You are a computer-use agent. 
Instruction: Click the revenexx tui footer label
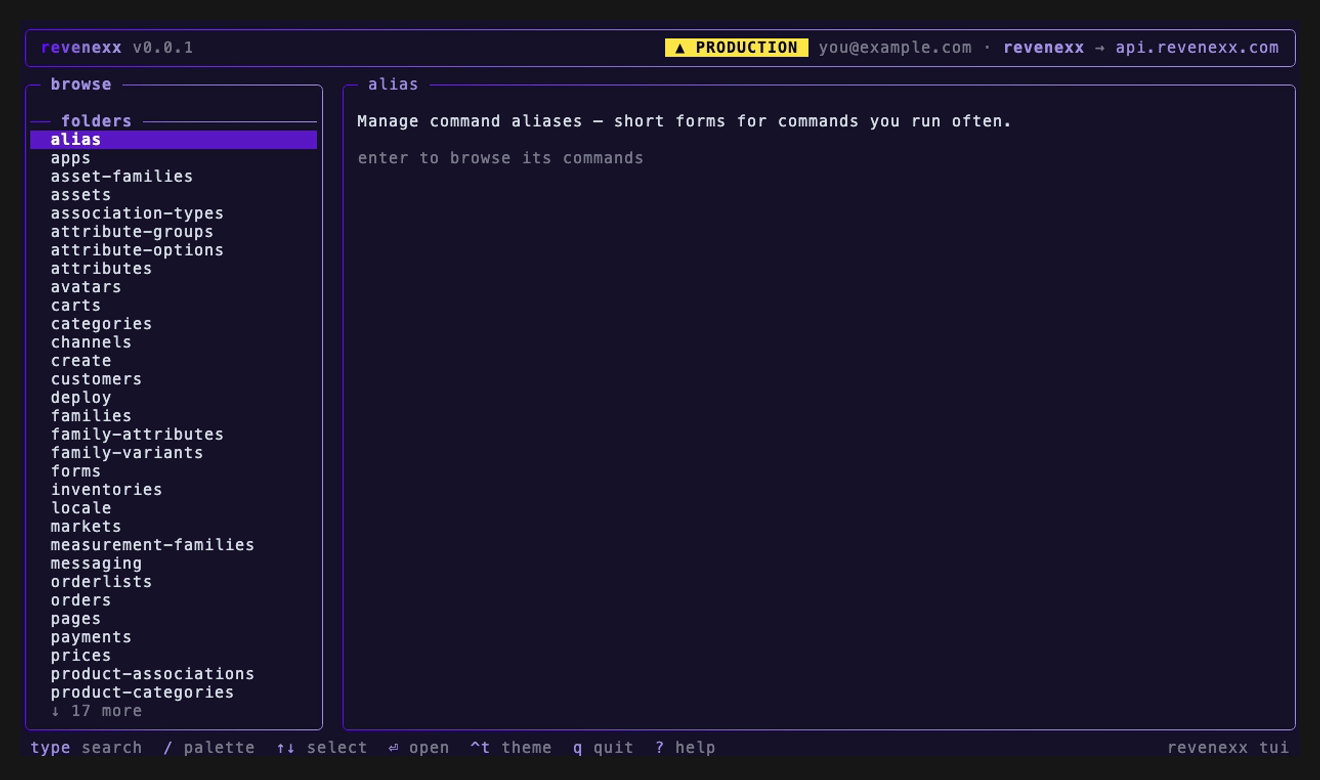click(x=1228, y=748)
